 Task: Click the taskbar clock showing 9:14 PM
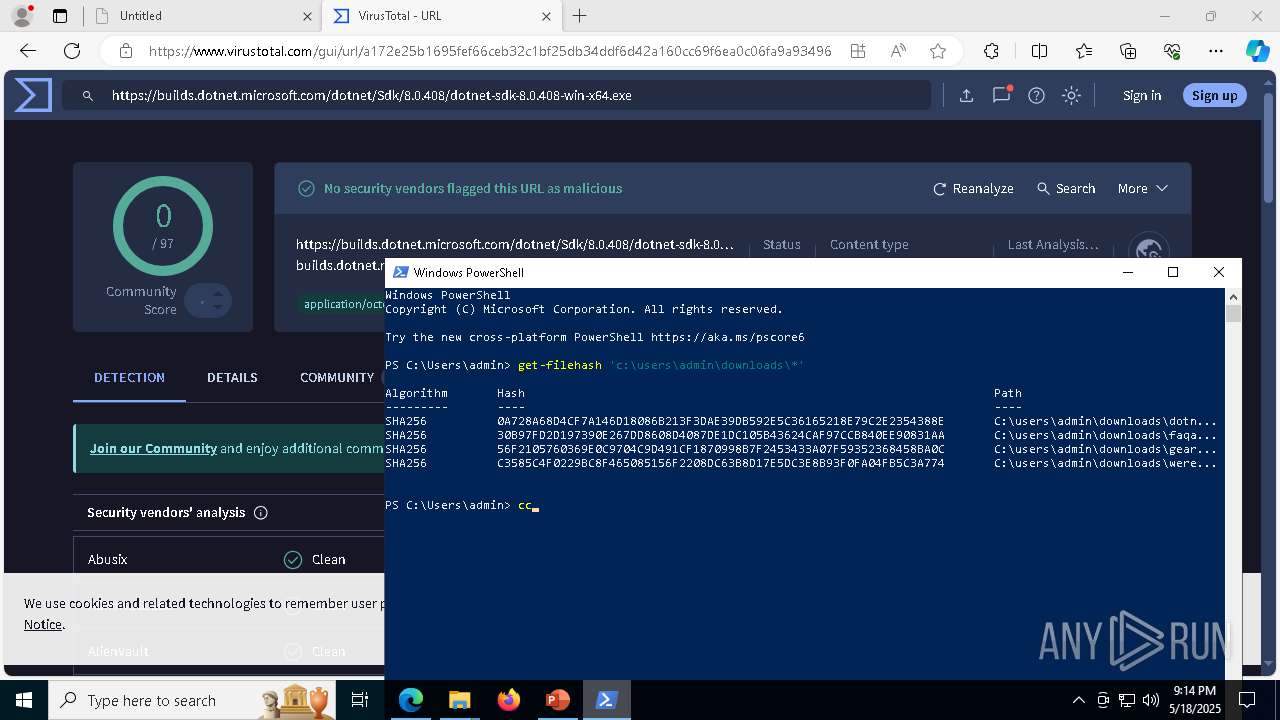(1195, 700)
